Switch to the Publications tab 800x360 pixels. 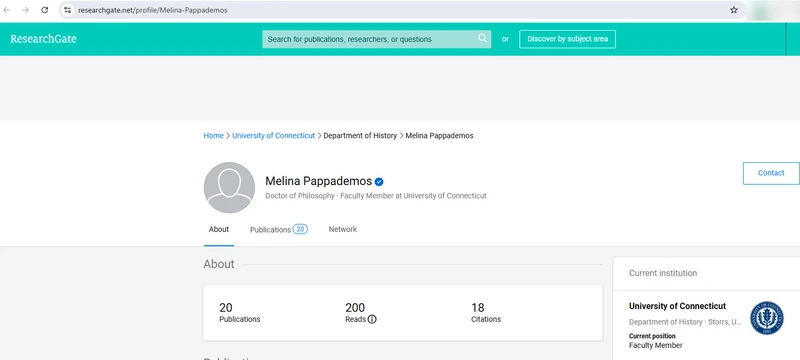pyautogui.click(x=279, y=229)
